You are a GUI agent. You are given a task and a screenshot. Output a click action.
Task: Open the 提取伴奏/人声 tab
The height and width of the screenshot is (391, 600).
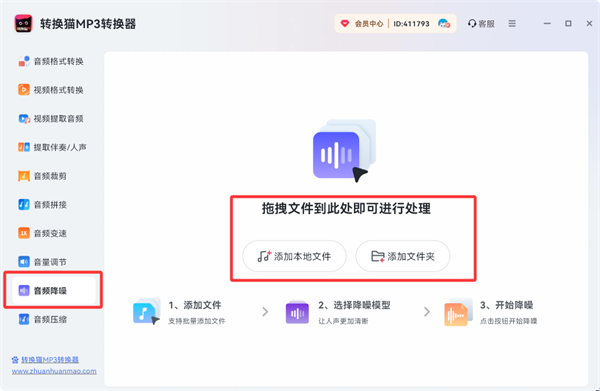53,147
